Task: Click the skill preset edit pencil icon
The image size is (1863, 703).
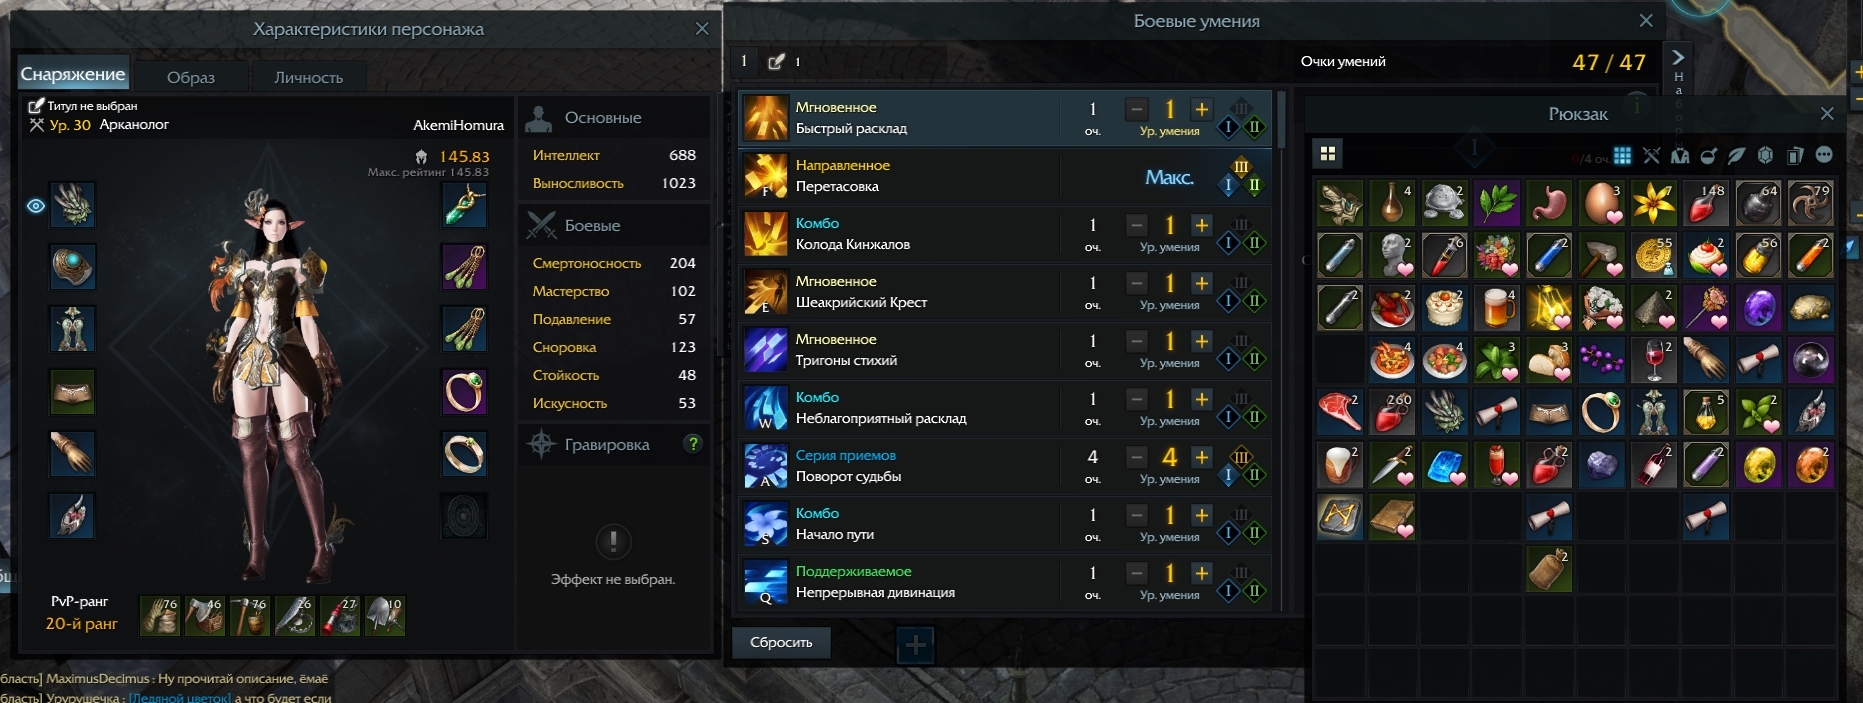Action: point(776,61)
